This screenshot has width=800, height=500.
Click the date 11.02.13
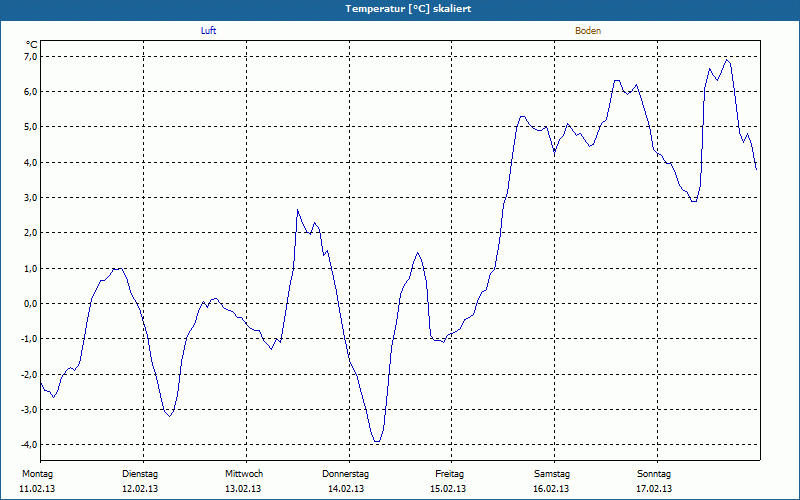(37, 489)
